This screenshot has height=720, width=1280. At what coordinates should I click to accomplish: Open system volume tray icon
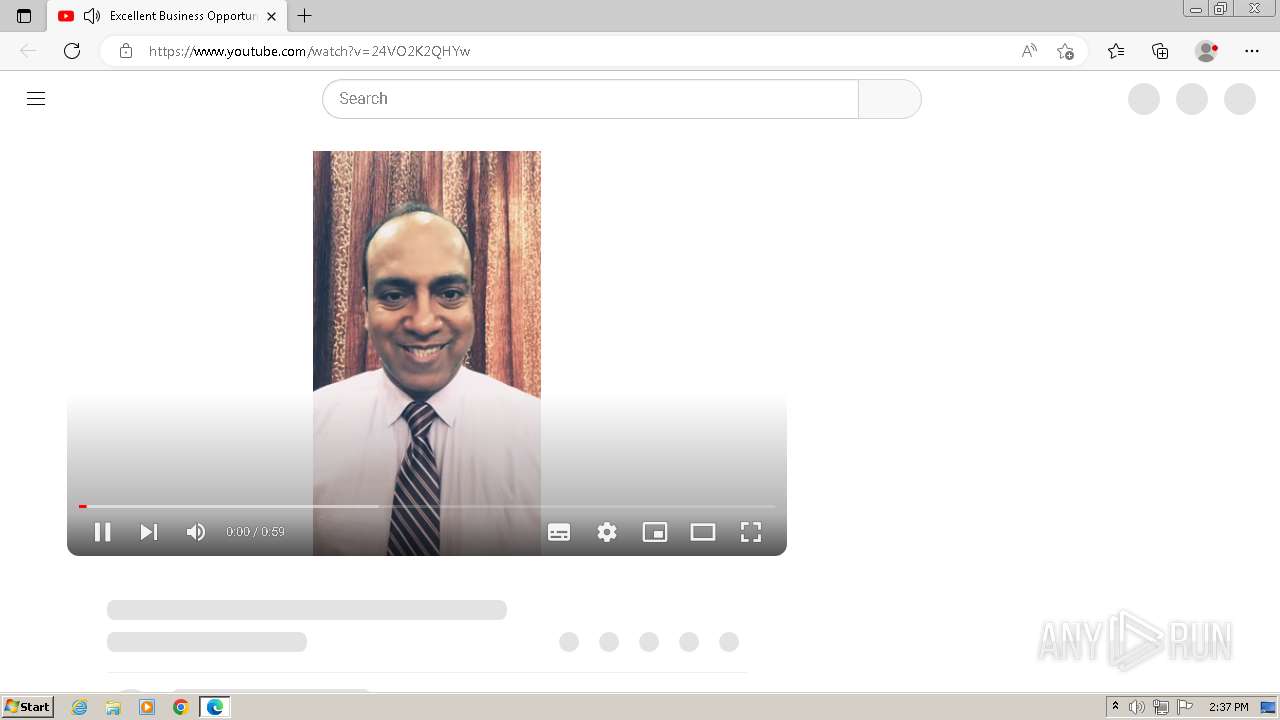(x=1137, y=707)
